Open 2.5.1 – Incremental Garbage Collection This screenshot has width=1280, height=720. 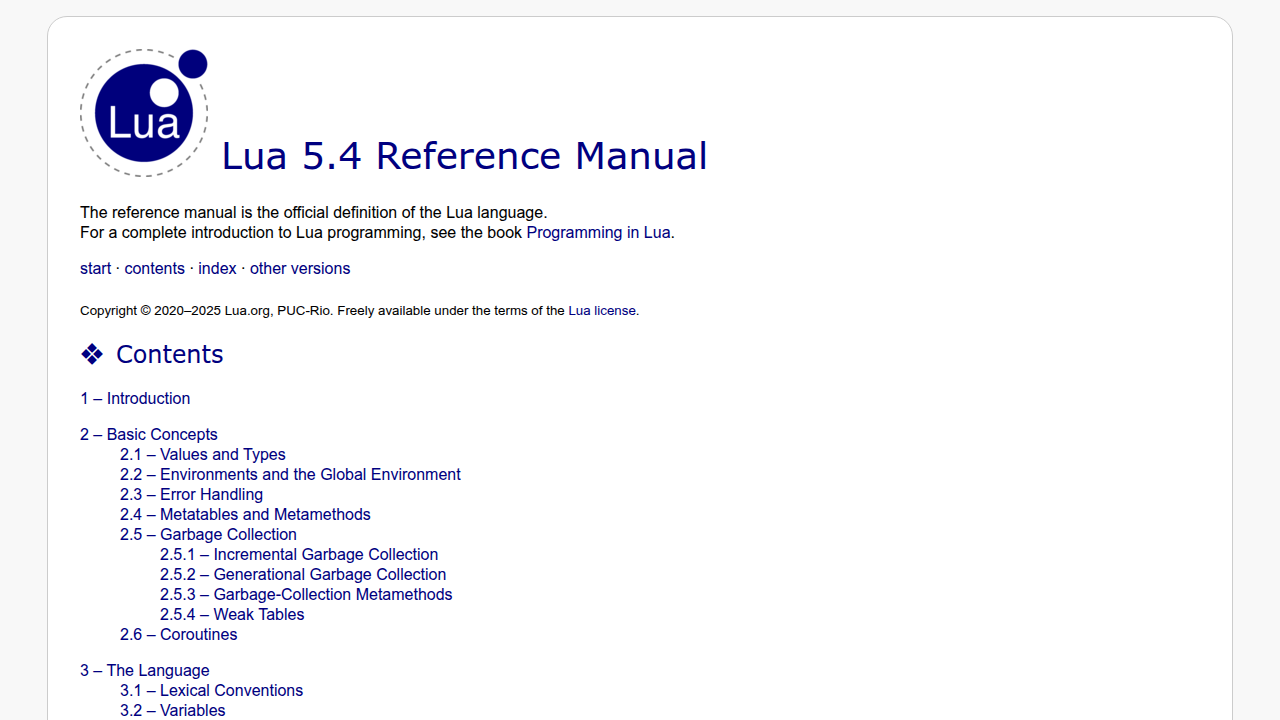point(299,554)
